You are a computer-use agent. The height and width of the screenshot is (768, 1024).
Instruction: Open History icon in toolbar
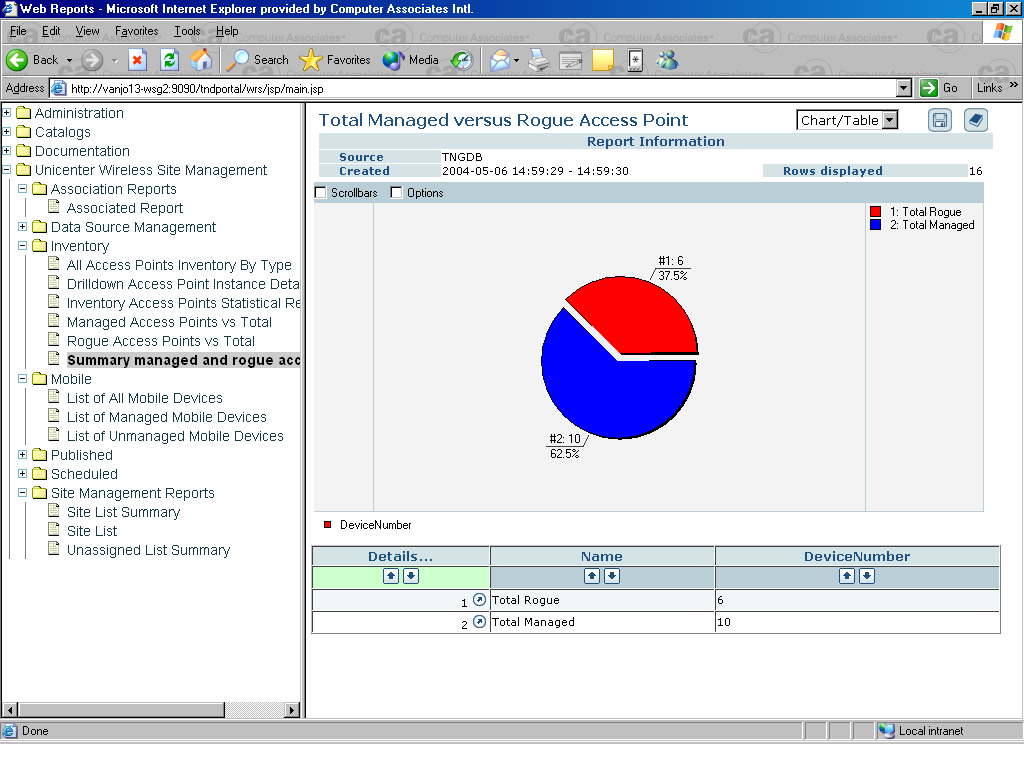pos(462,60)
